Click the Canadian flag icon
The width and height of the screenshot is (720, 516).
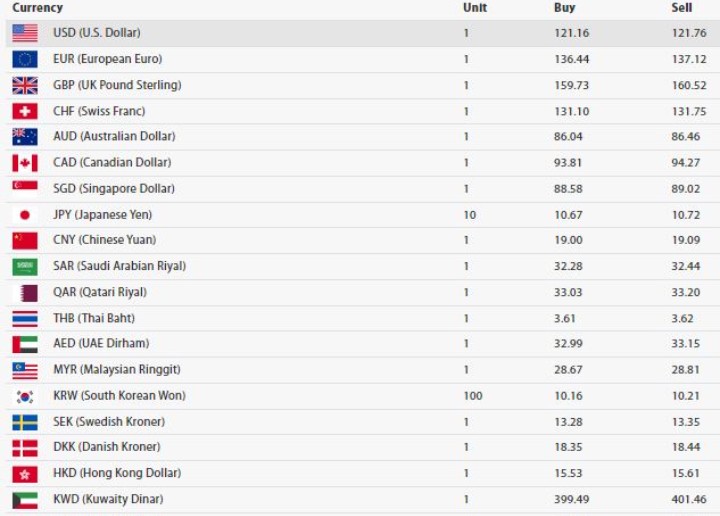tap(25, 163)
